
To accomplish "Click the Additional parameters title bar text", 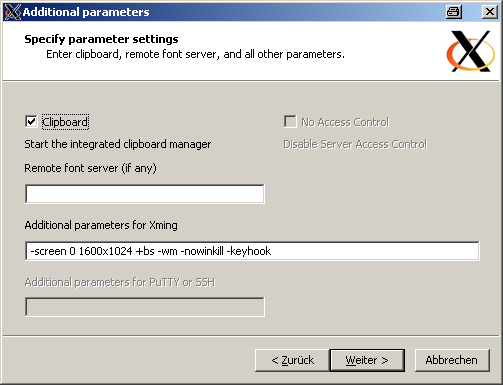I will [x=86, y=12].
